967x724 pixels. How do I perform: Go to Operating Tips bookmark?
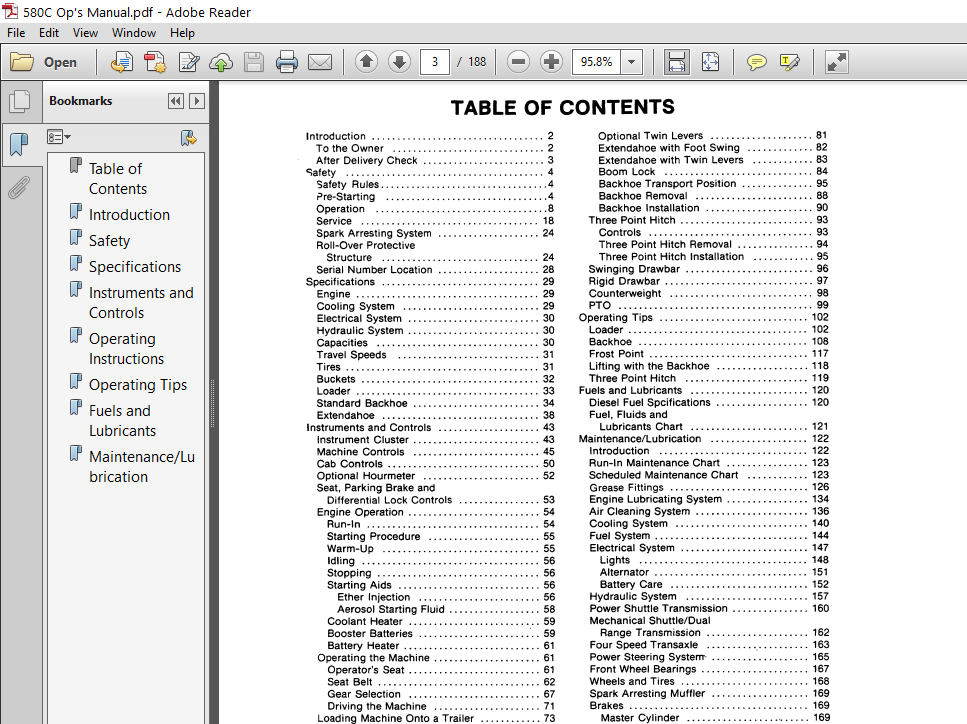click(138, 385)
